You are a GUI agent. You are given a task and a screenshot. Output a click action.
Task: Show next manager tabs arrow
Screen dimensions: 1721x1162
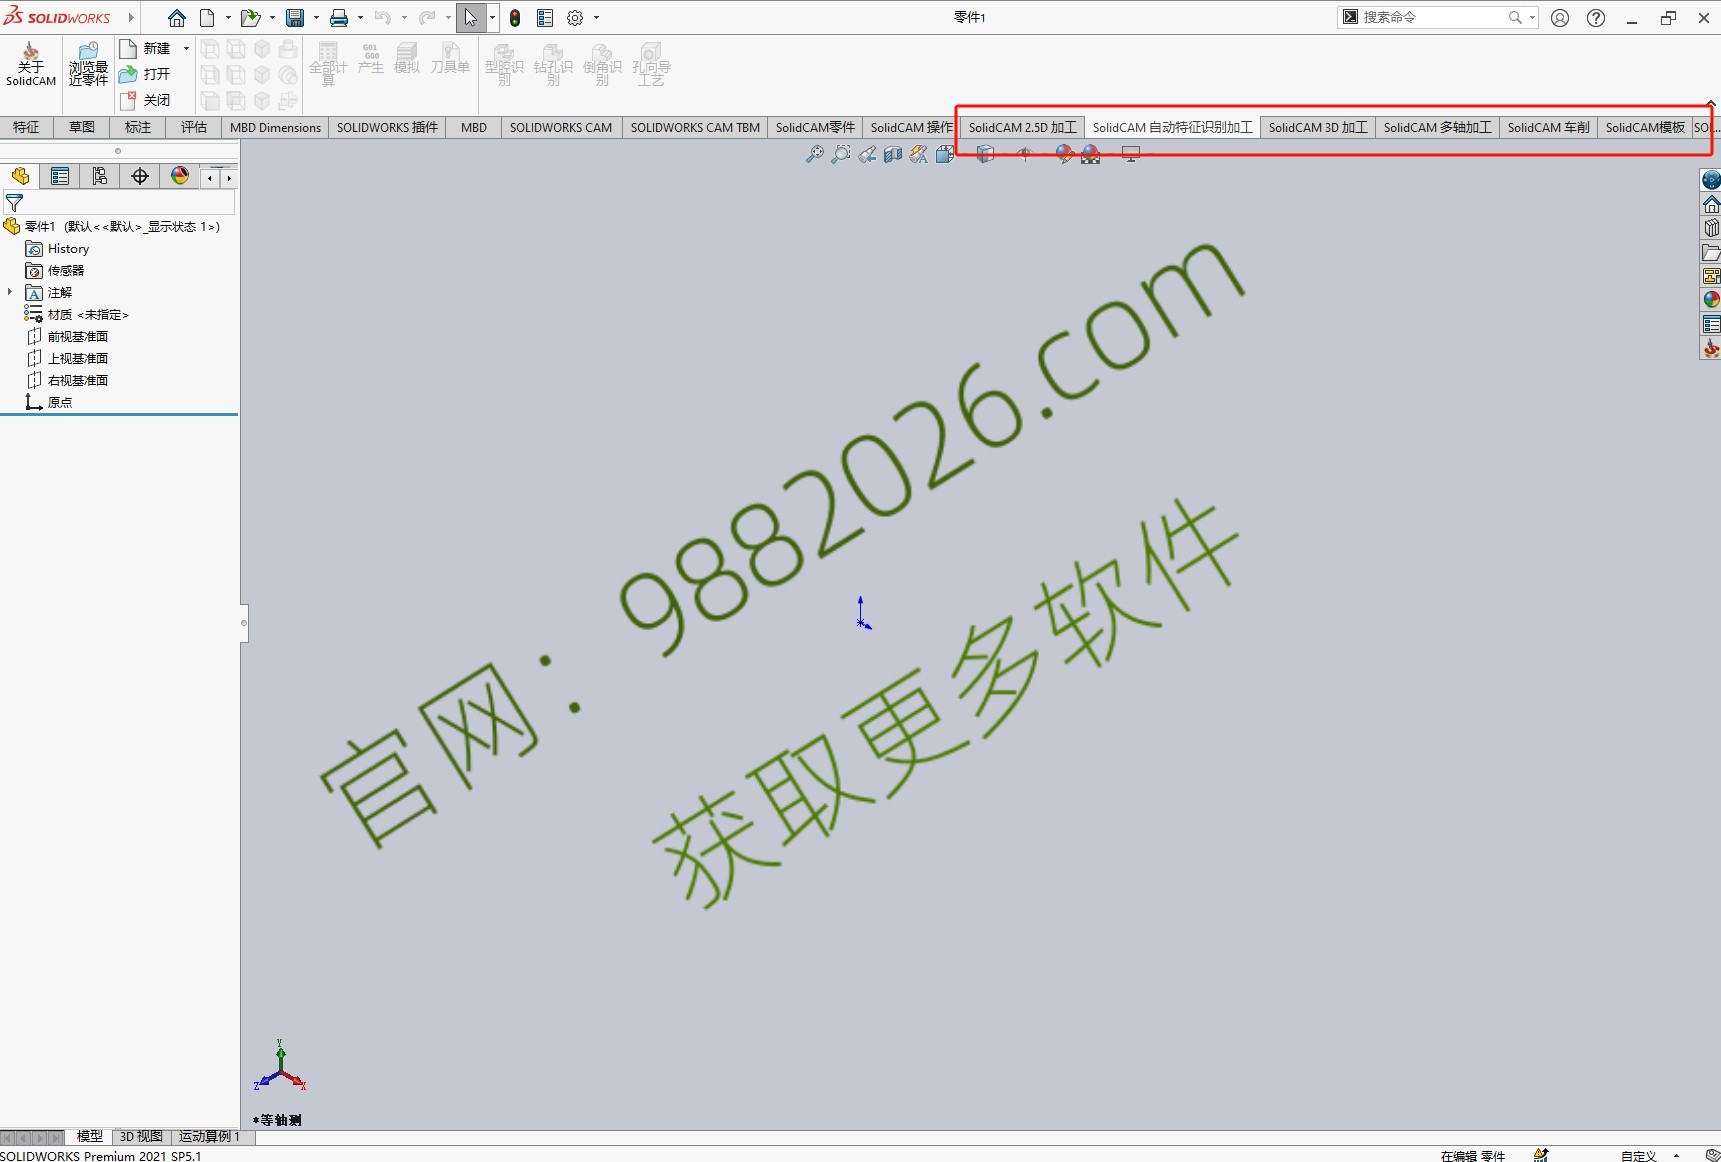click(229, 178)
